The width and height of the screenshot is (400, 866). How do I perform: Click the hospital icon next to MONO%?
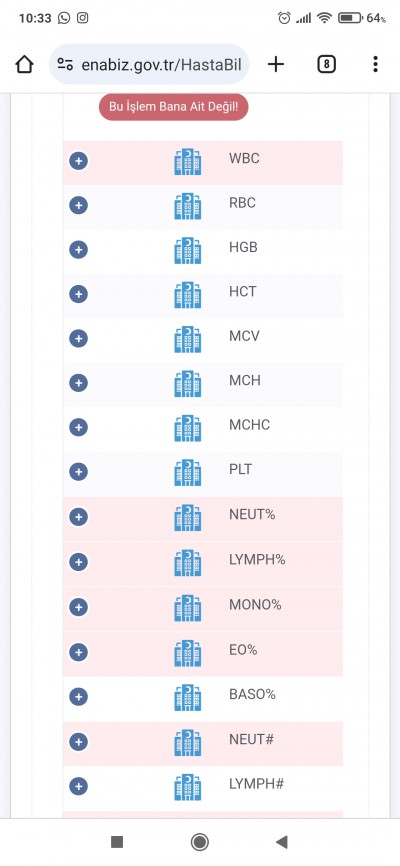click(x=187, y=608)
